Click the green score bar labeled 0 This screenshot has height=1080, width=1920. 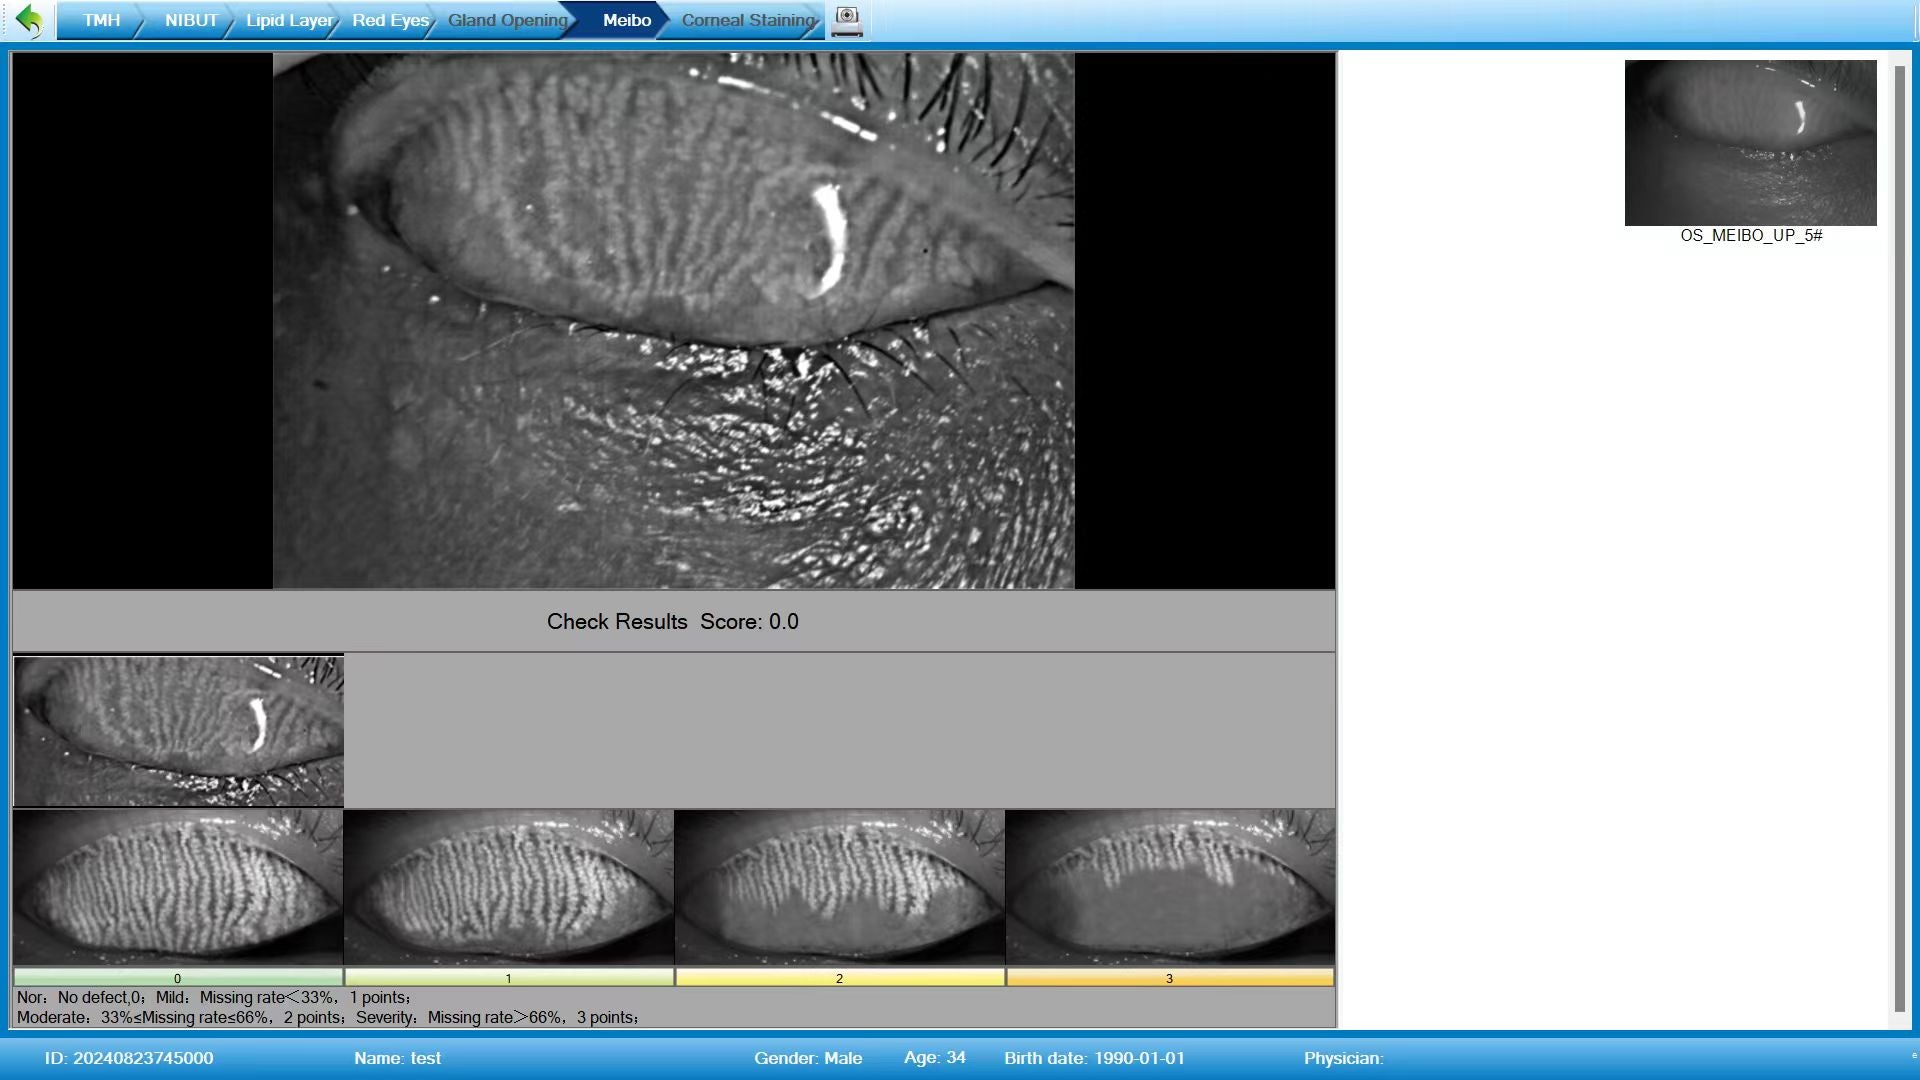point(178,978)
